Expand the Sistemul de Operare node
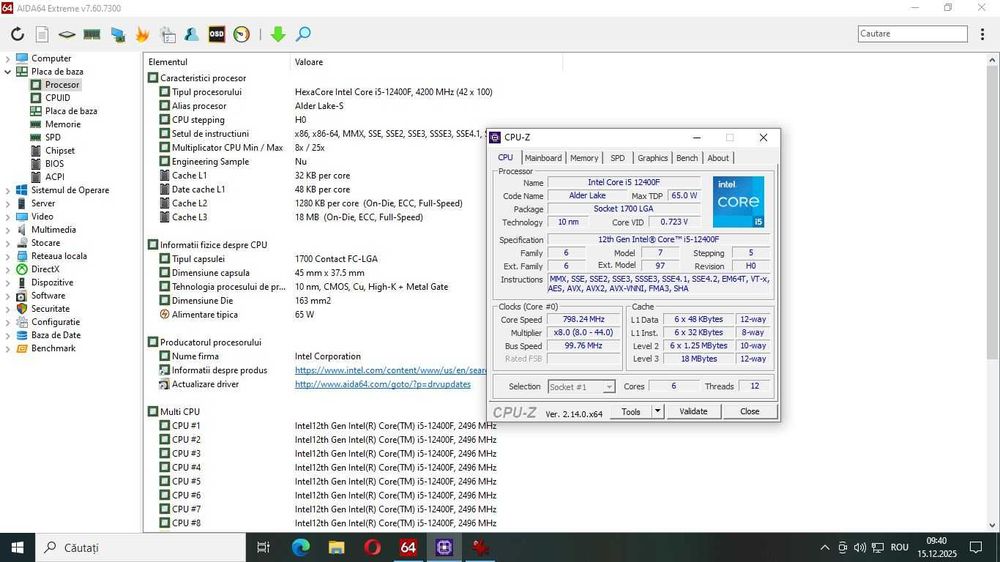Screen dimensions: 1000x562 8,190
